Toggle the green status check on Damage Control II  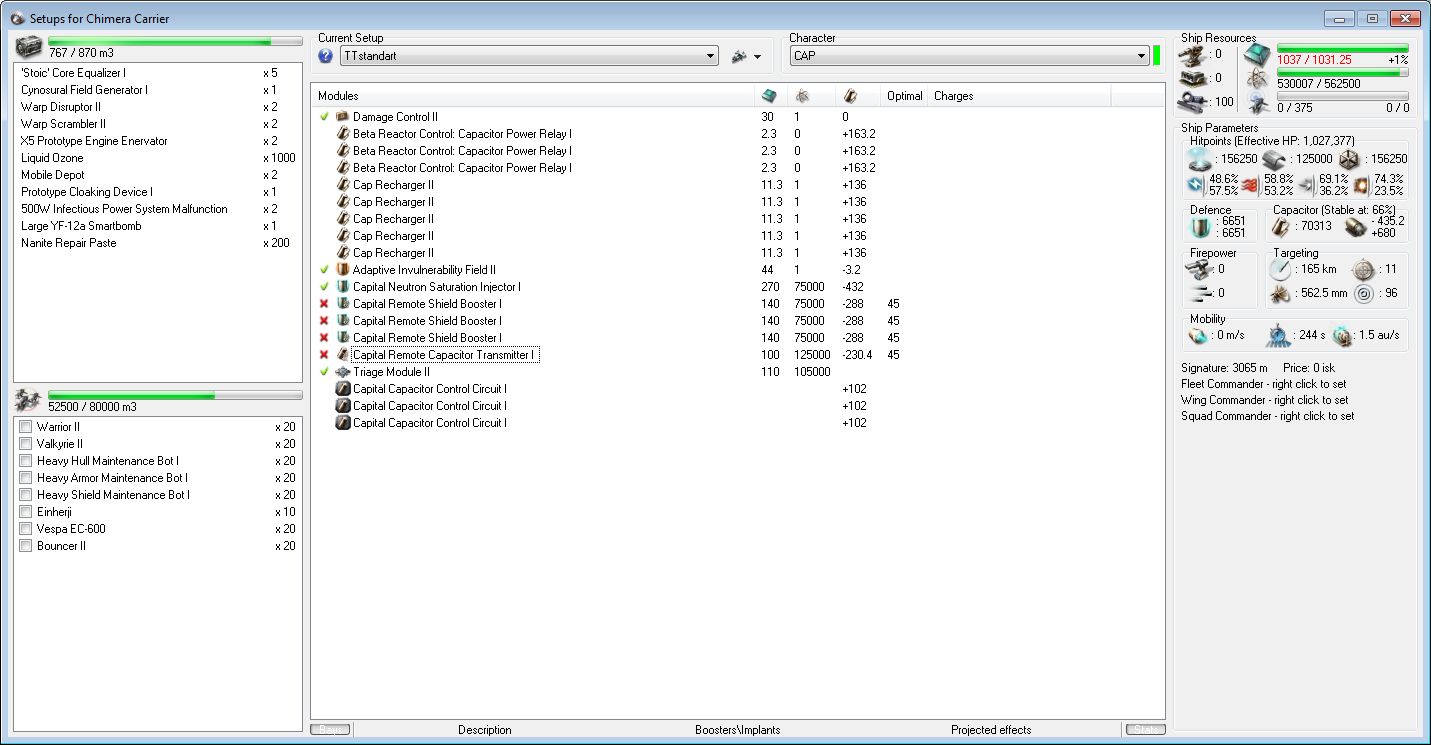tap(324, 117)
